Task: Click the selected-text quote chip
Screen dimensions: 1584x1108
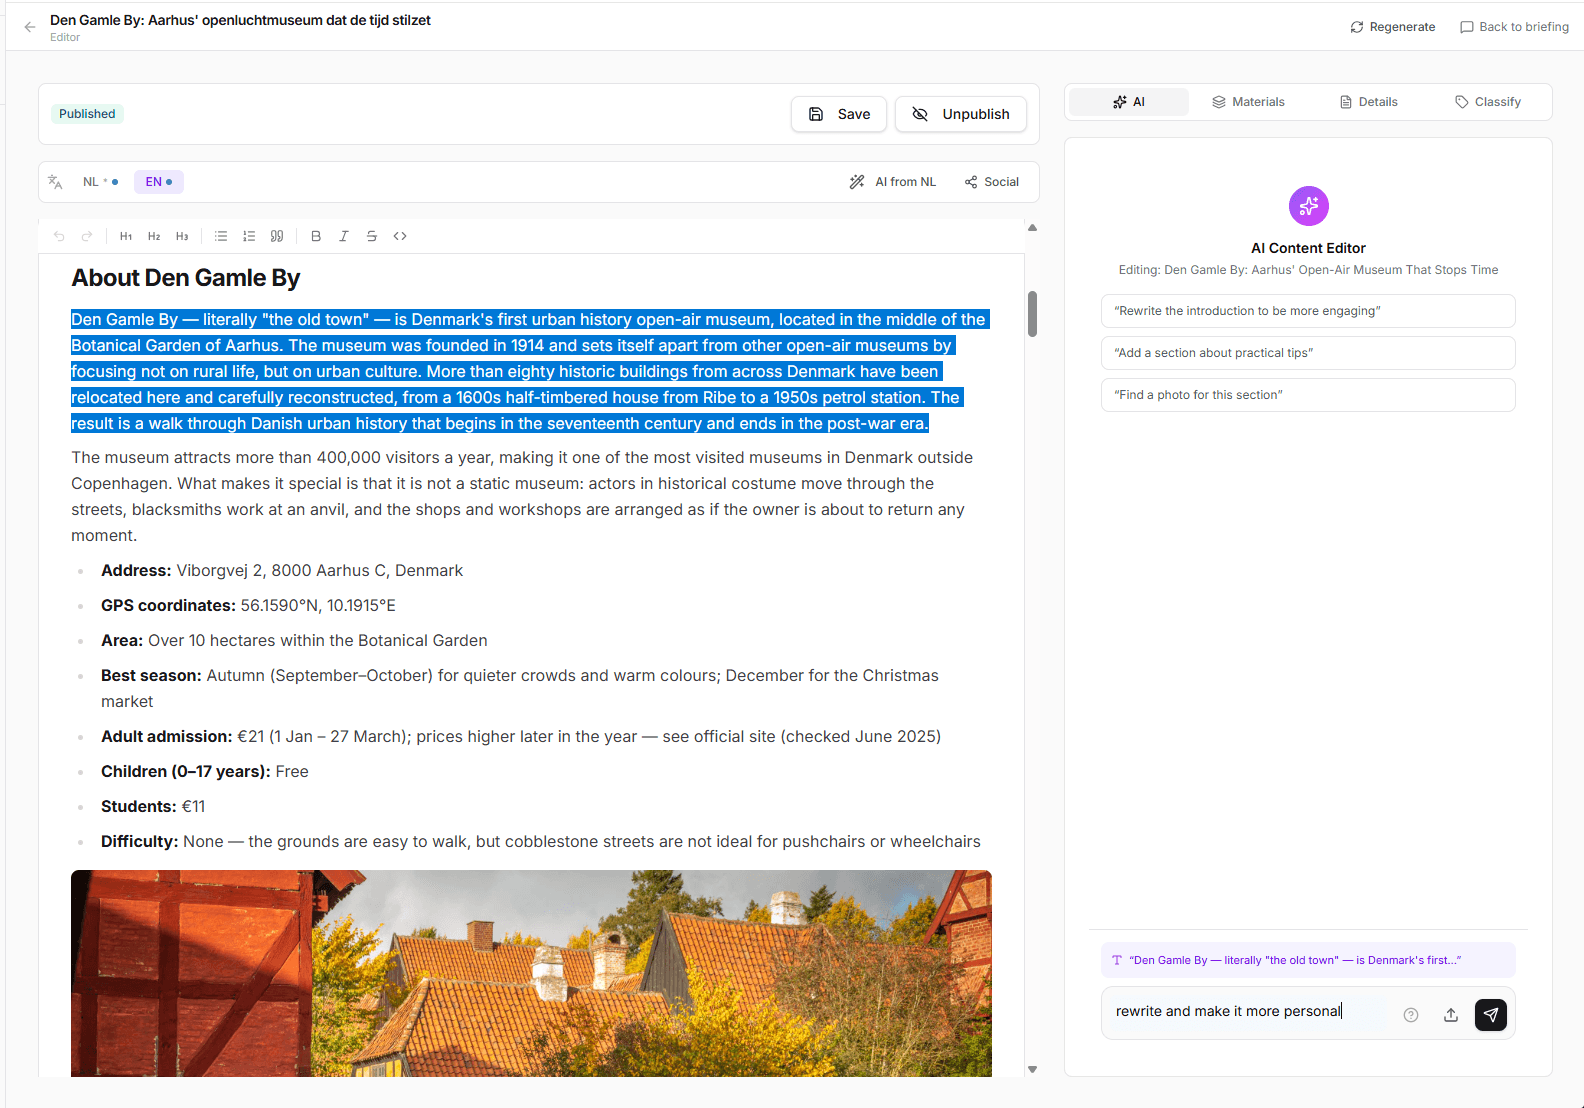Action: (x=1308, y=960)
